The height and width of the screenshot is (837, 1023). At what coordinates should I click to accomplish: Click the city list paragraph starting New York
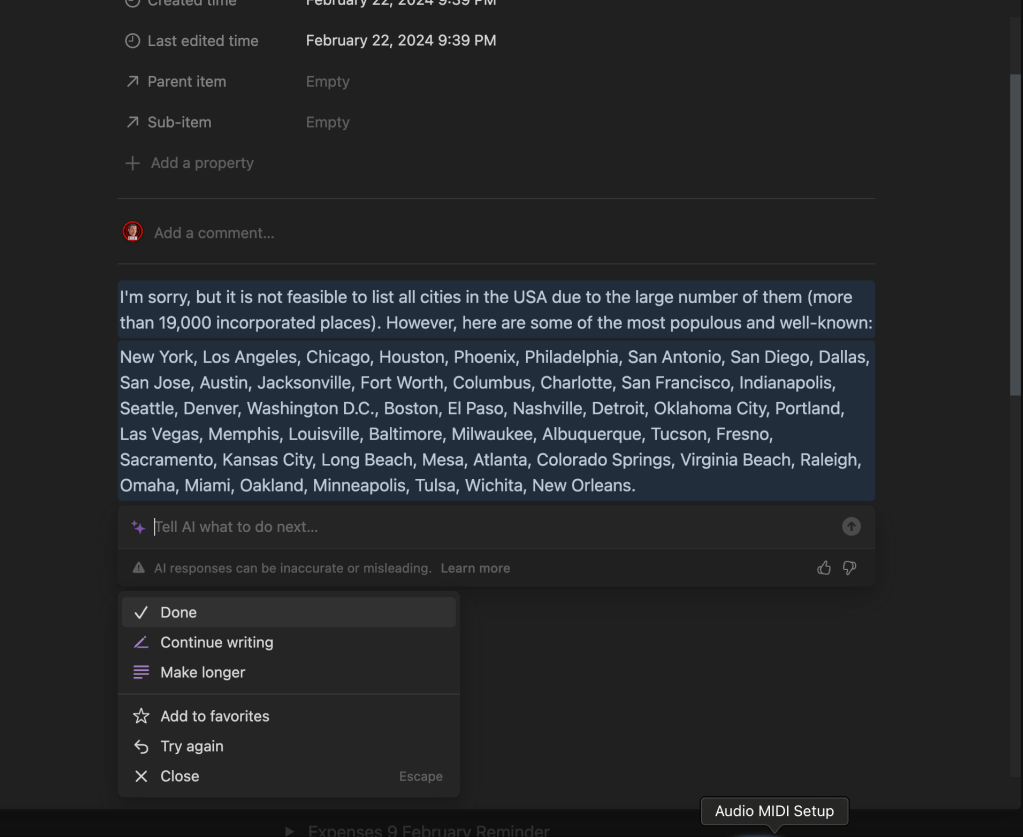point(496,421)
